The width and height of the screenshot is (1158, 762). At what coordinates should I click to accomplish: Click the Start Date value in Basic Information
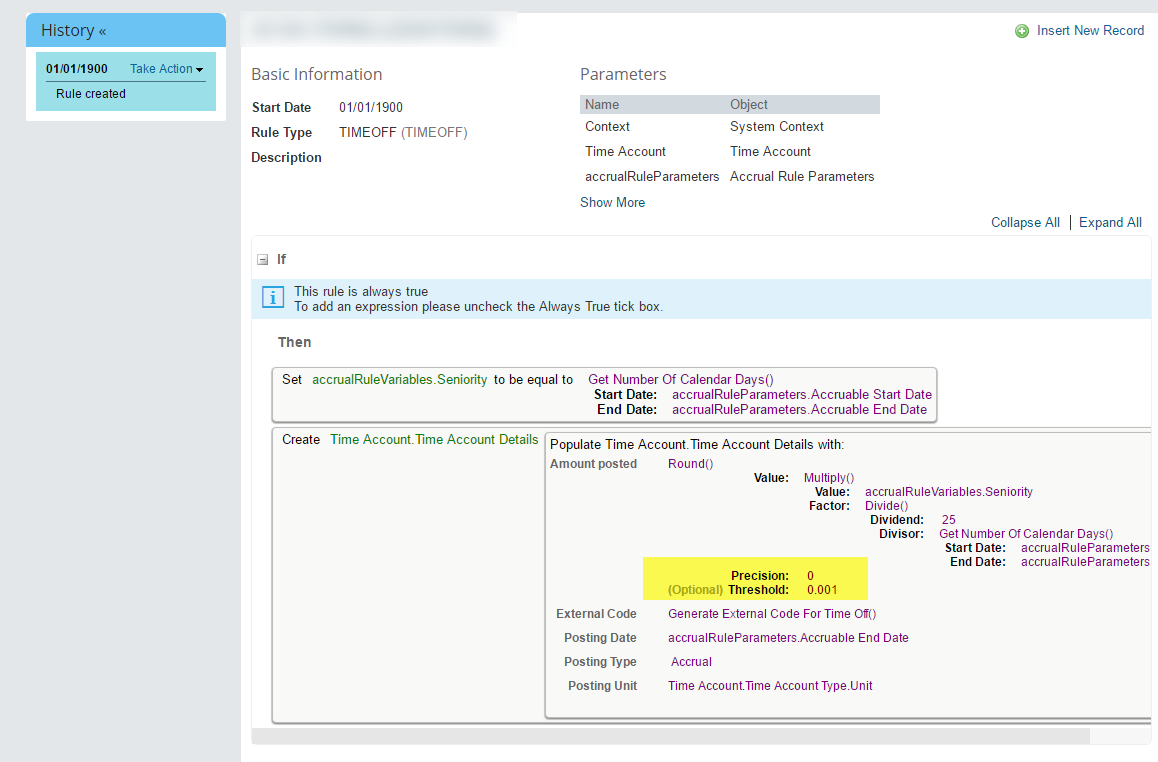(371, 107)
